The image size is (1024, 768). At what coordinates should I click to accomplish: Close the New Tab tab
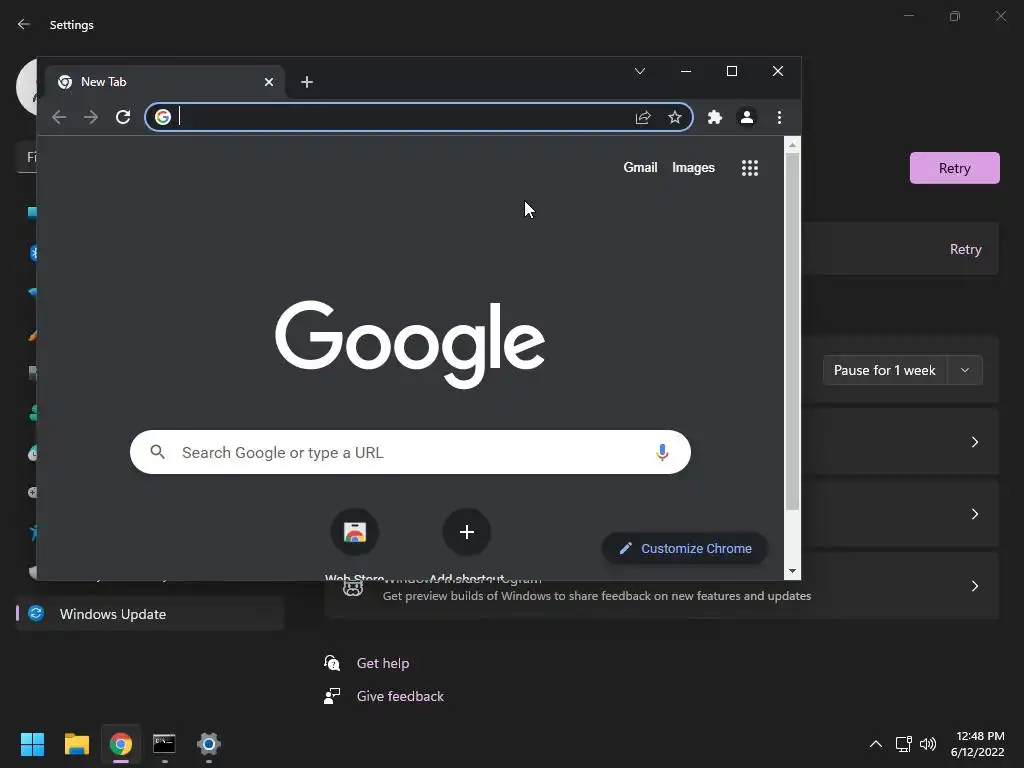[268, 82]
